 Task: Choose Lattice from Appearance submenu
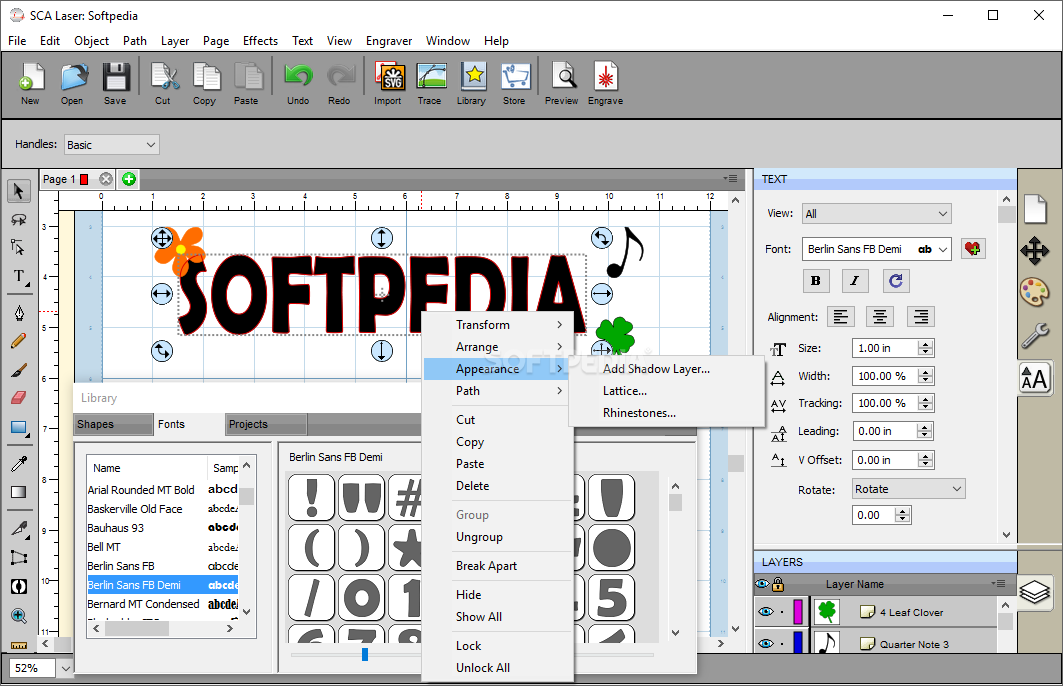point(624,390)
